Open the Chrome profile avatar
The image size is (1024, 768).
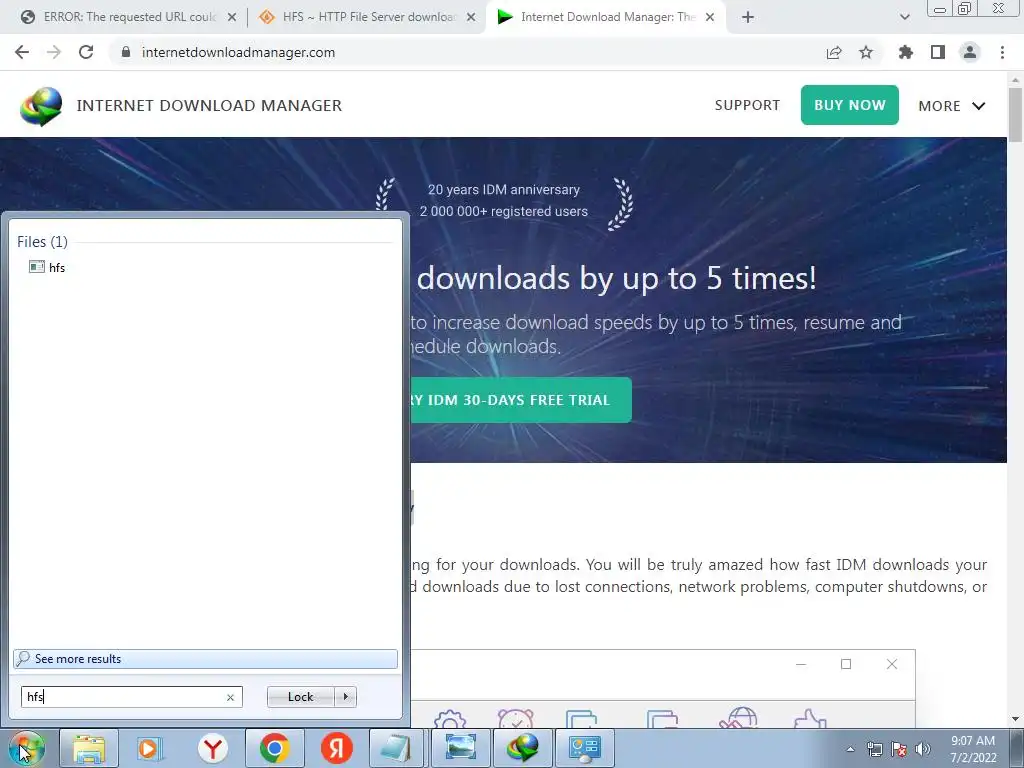click(970, 52)
